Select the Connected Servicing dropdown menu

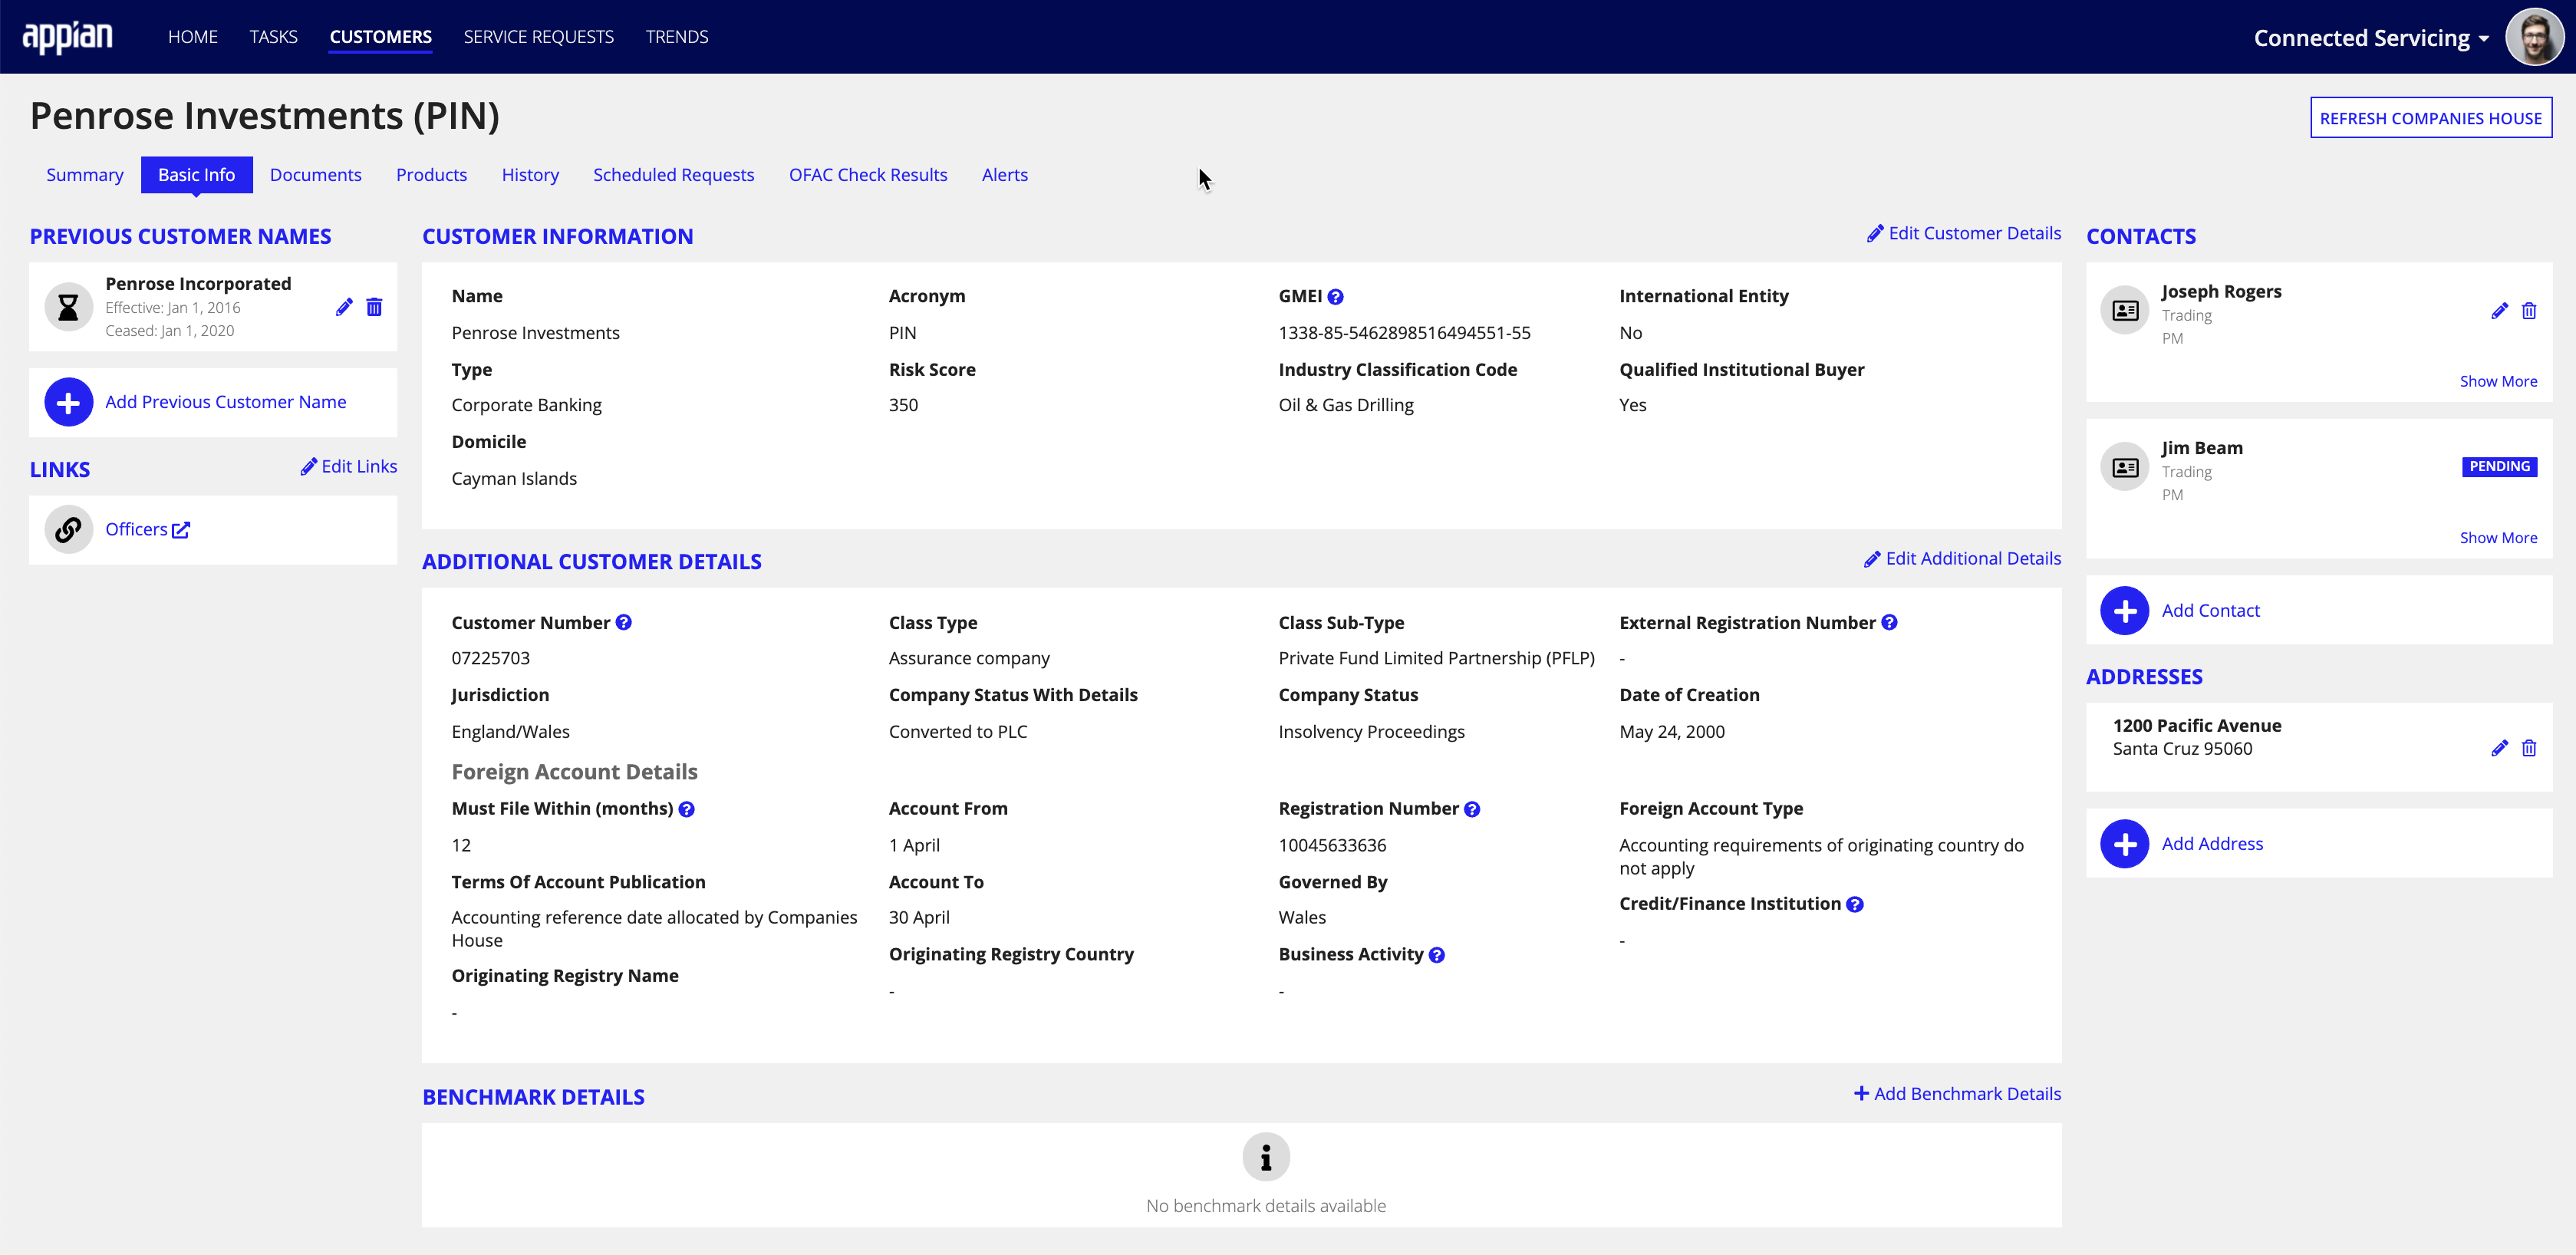coord(2366,36)
